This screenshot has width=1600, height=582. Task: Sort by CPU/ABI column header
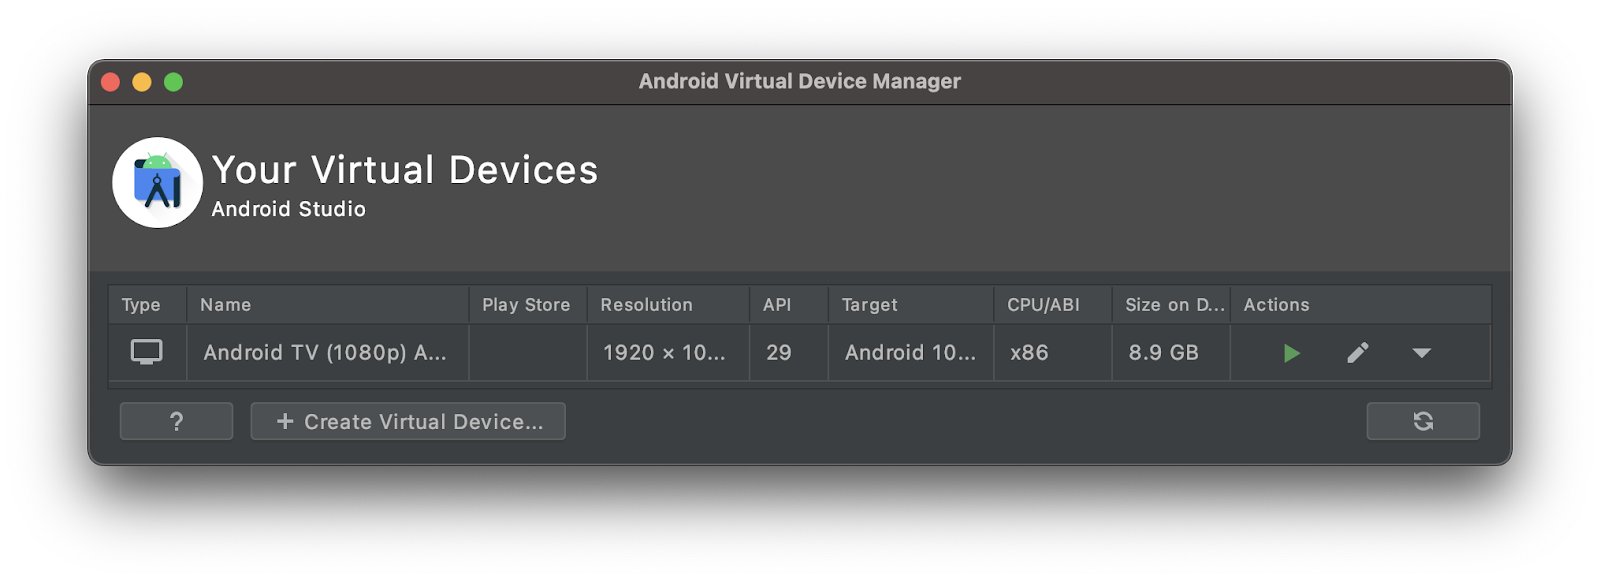coord(1043,305)
